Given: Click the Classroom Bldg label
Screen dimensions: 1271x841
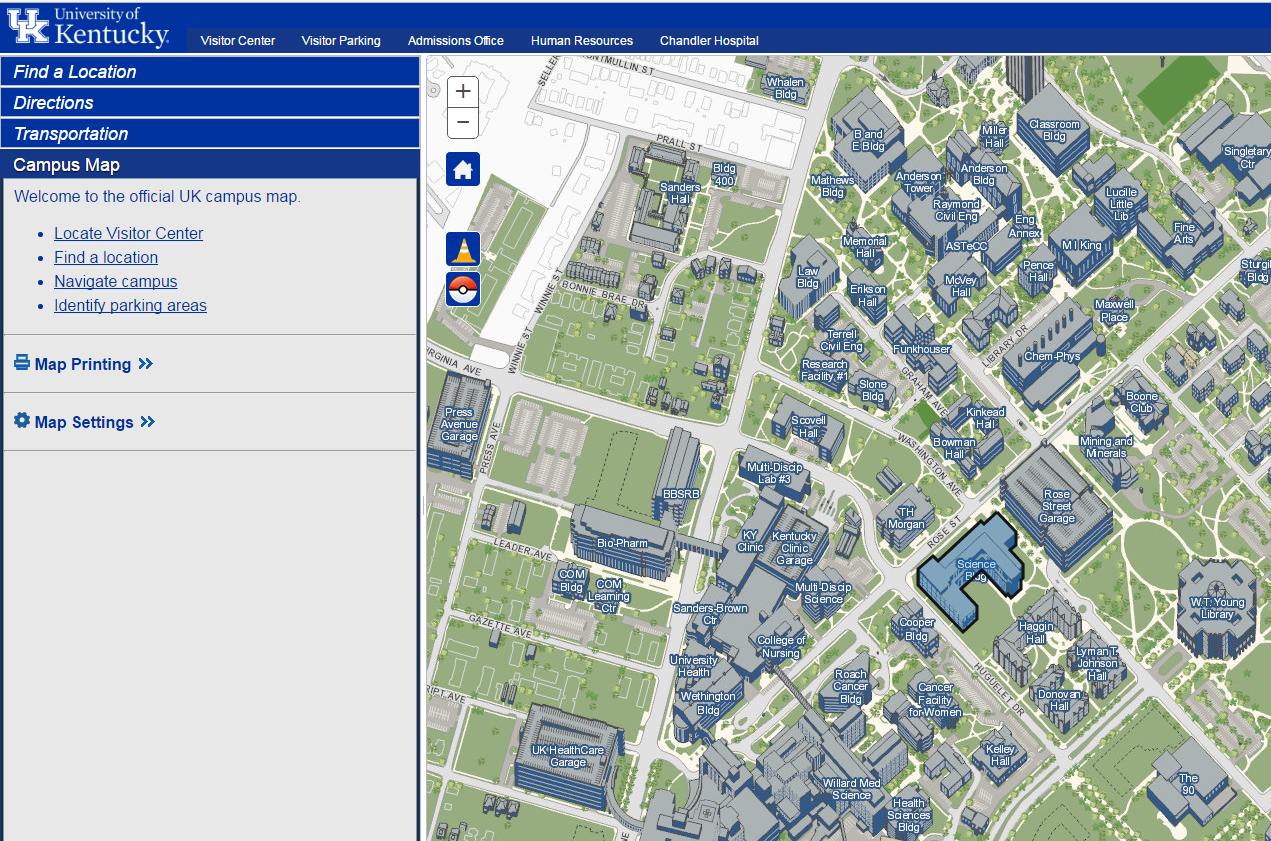Looking at the screenshot, I should (x=1054, y=130).
